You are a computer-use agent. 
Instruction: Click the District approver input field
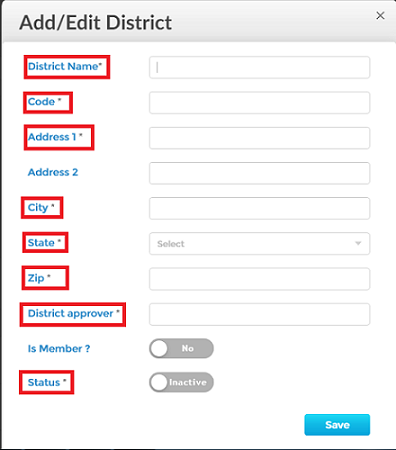259,314
